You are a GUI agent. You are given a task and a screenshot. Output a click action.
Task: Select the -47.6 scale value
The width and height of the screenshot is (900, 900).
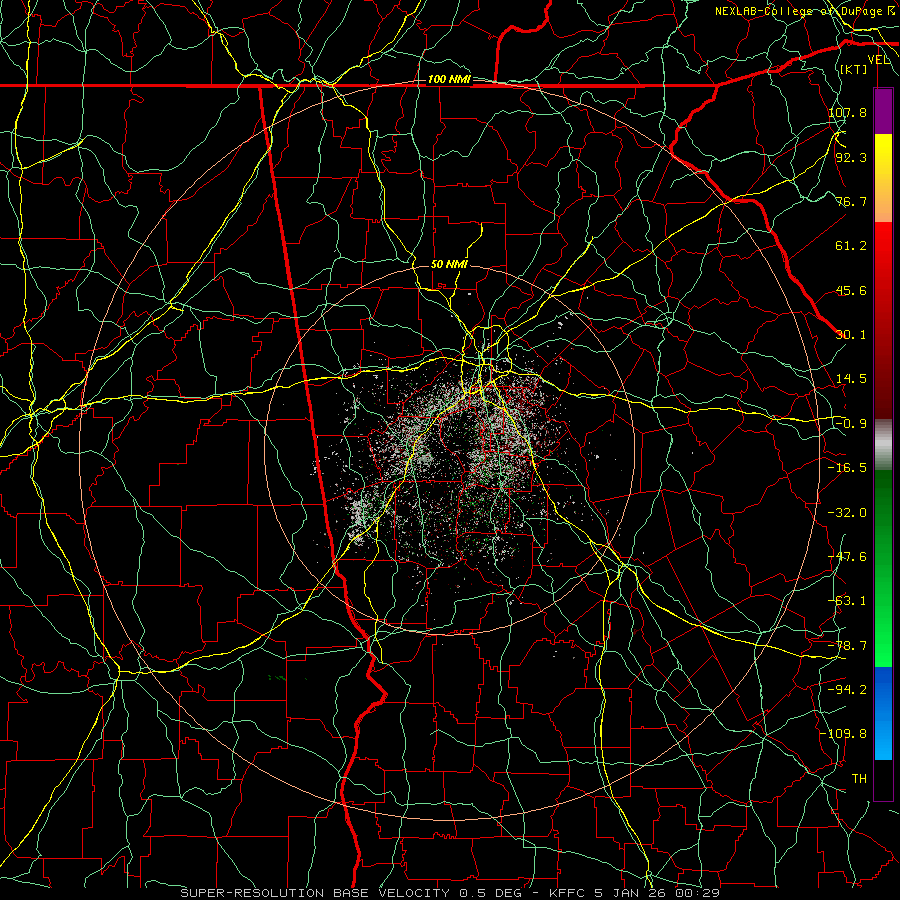(x=848, y=557)
